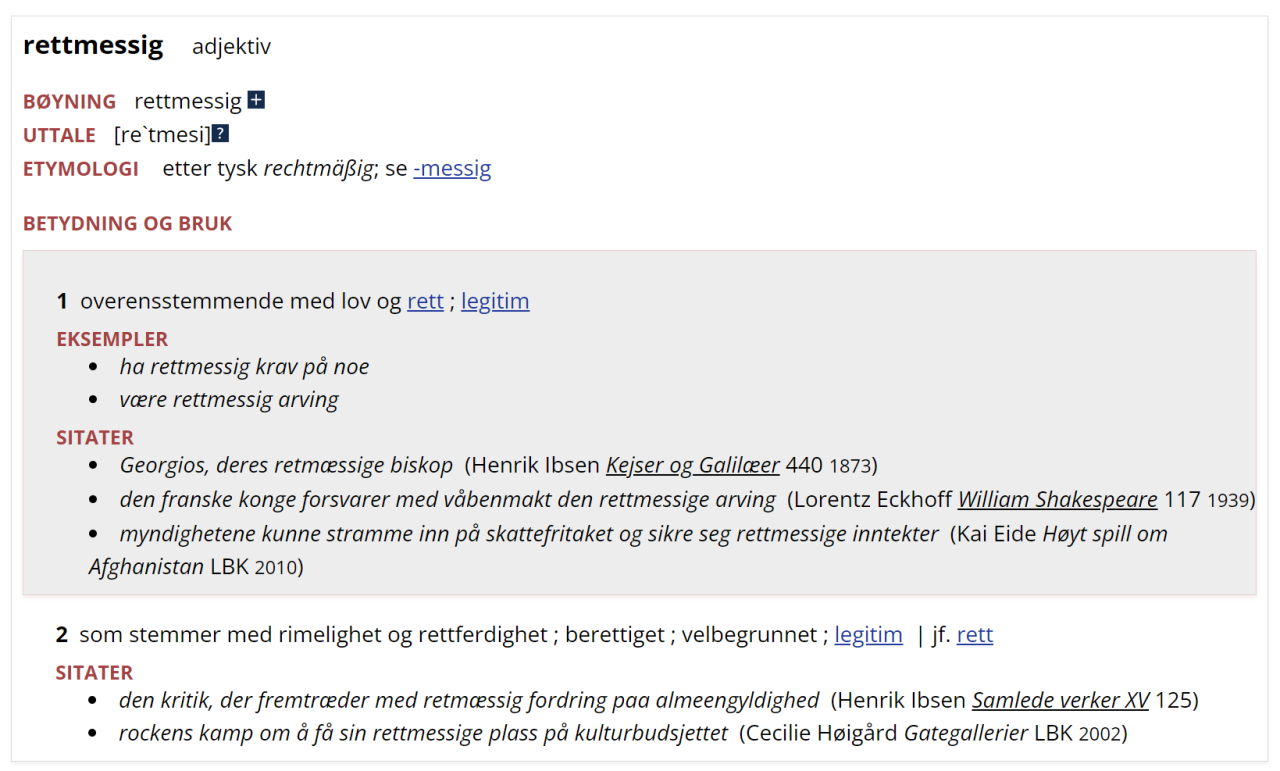Click the 'BETYDNING OG BRUK' heading

(127, 223)
